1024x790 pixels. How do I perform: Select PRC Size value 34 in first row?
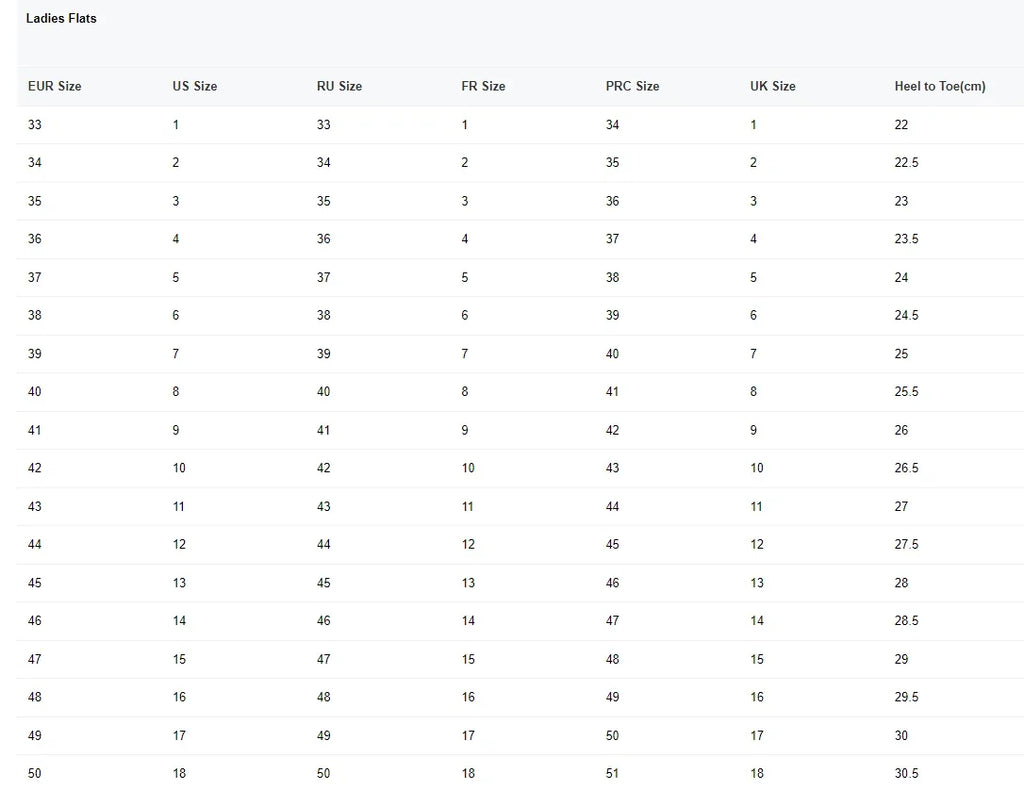[612, 125]
